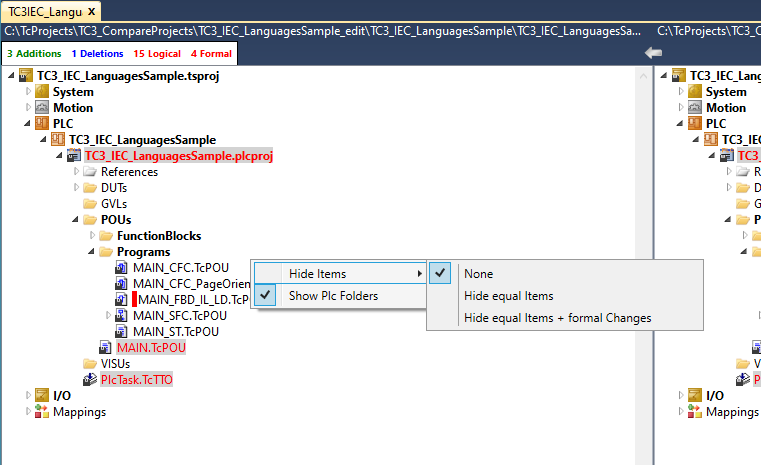Select MAIN_ST.TcPOU tree item
Screen dimensions: 761x465
pyautogui.click(x=176, y=332)
